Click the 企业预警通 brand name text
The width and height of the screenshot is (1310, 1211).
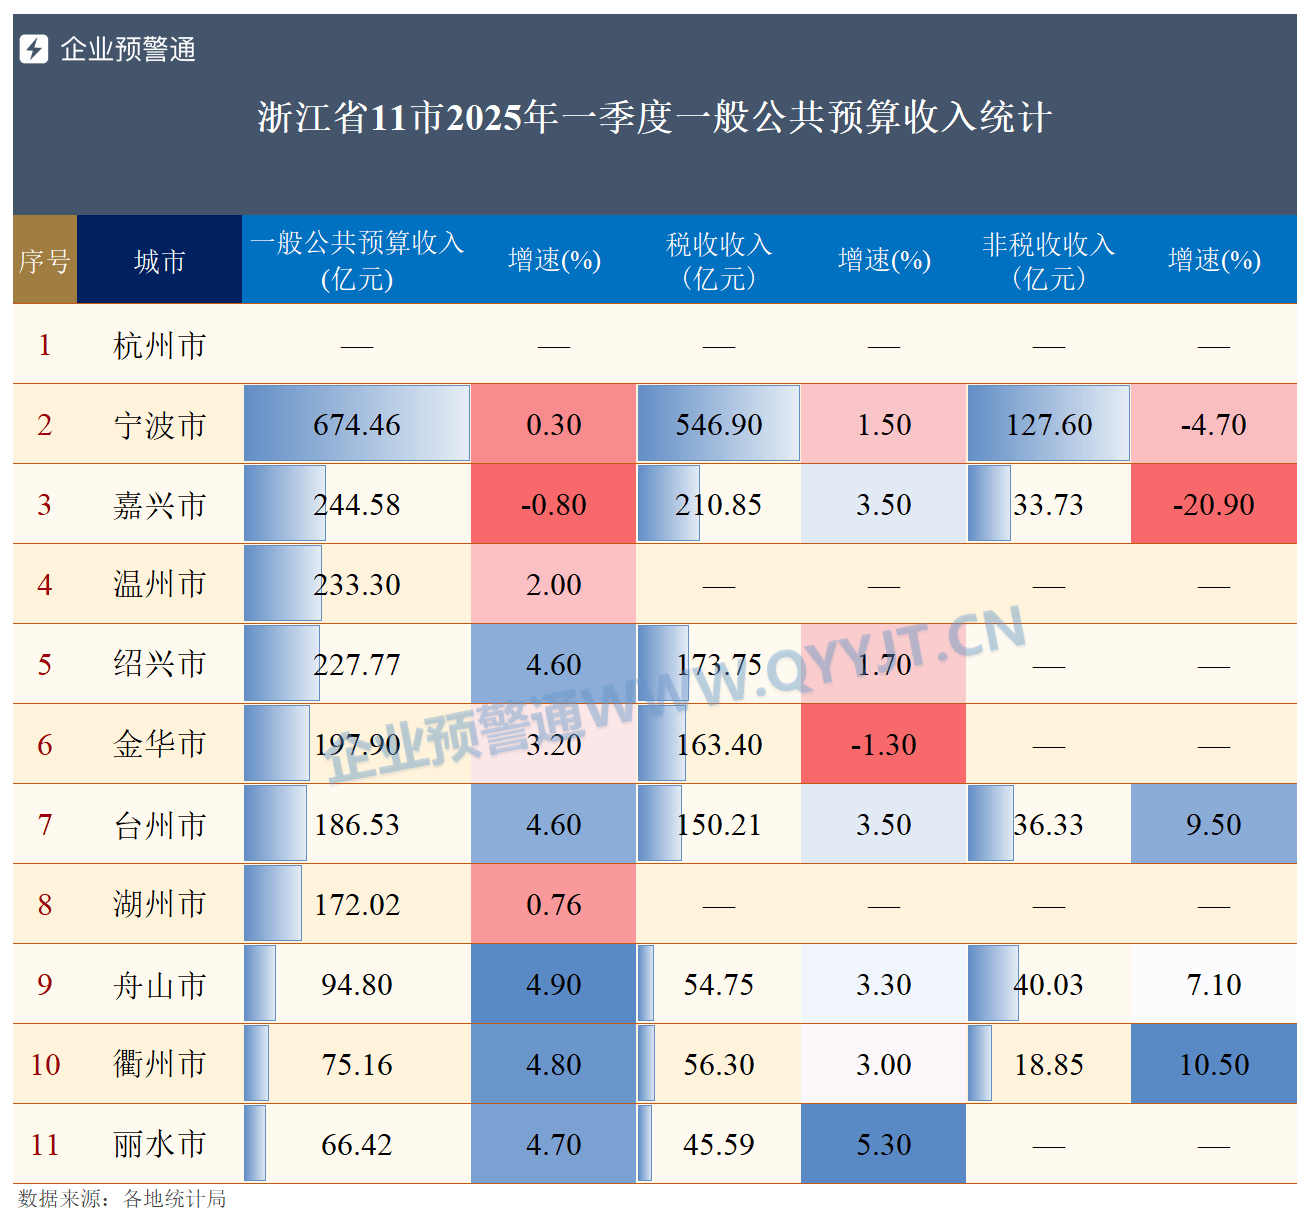click(x=128, y=49)
